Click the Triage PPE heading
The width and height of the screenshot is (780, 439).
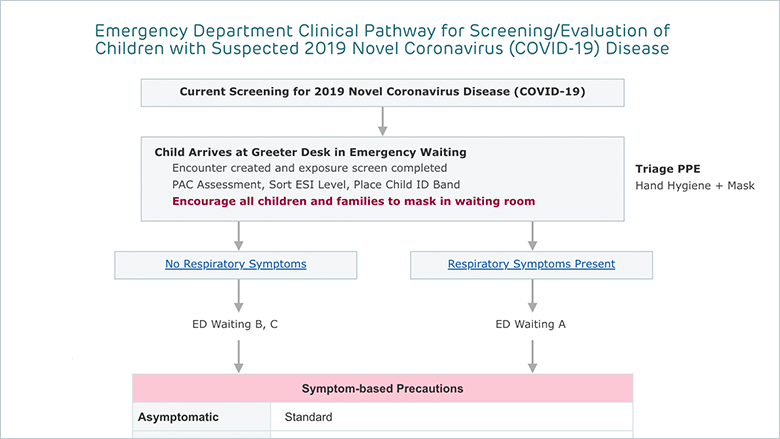pyautogui.click(x=668, y=169)
